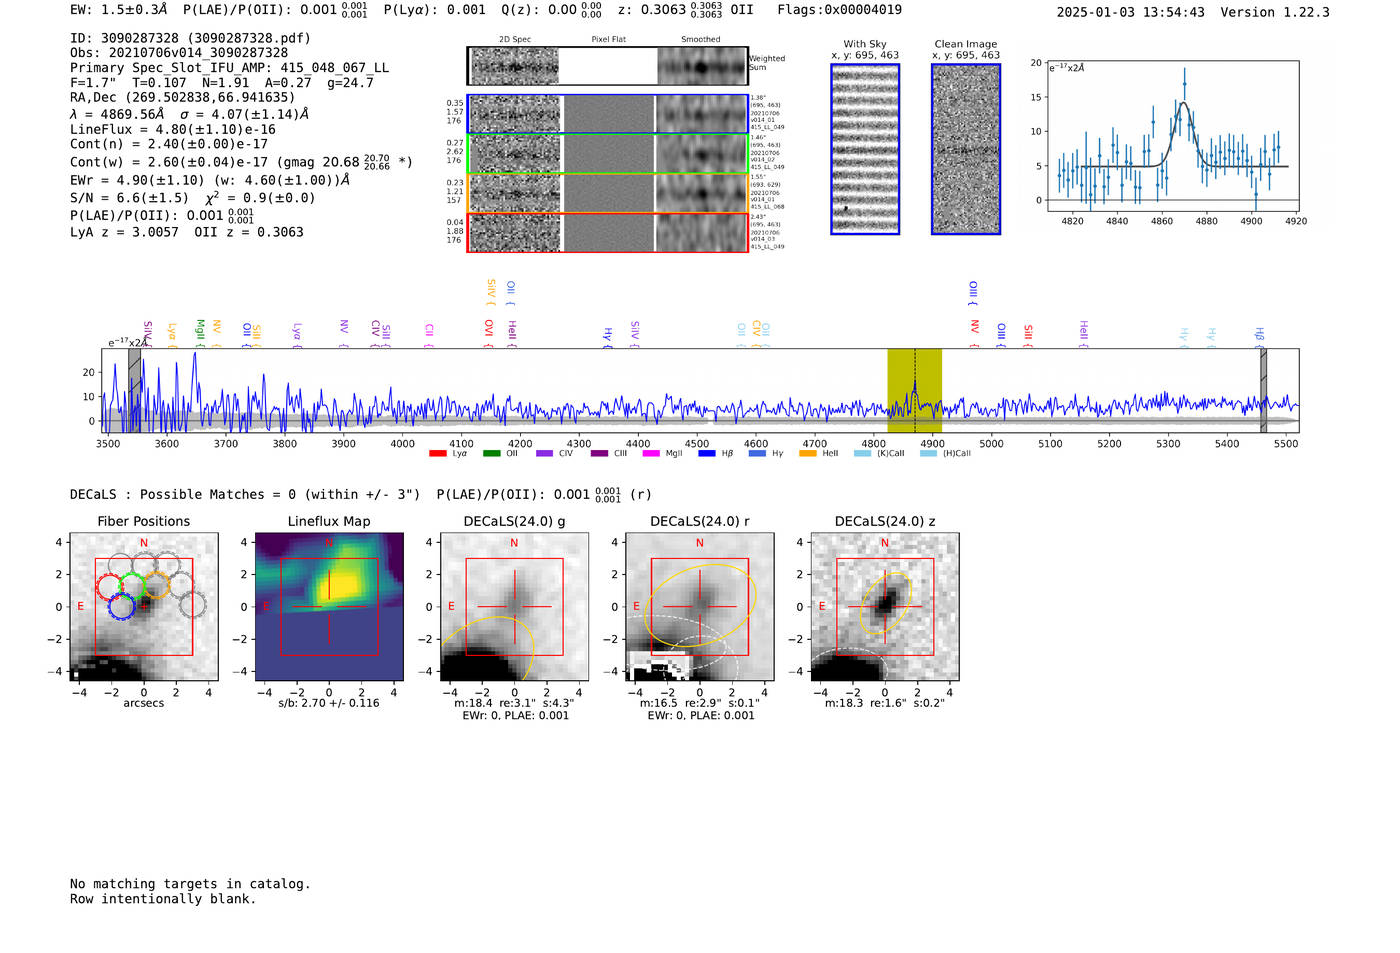The width and height of the screenshot is (1400, 953).
Task: Open the Fiber Positions image
Action: pyautogui.click(x=144, y=607)
